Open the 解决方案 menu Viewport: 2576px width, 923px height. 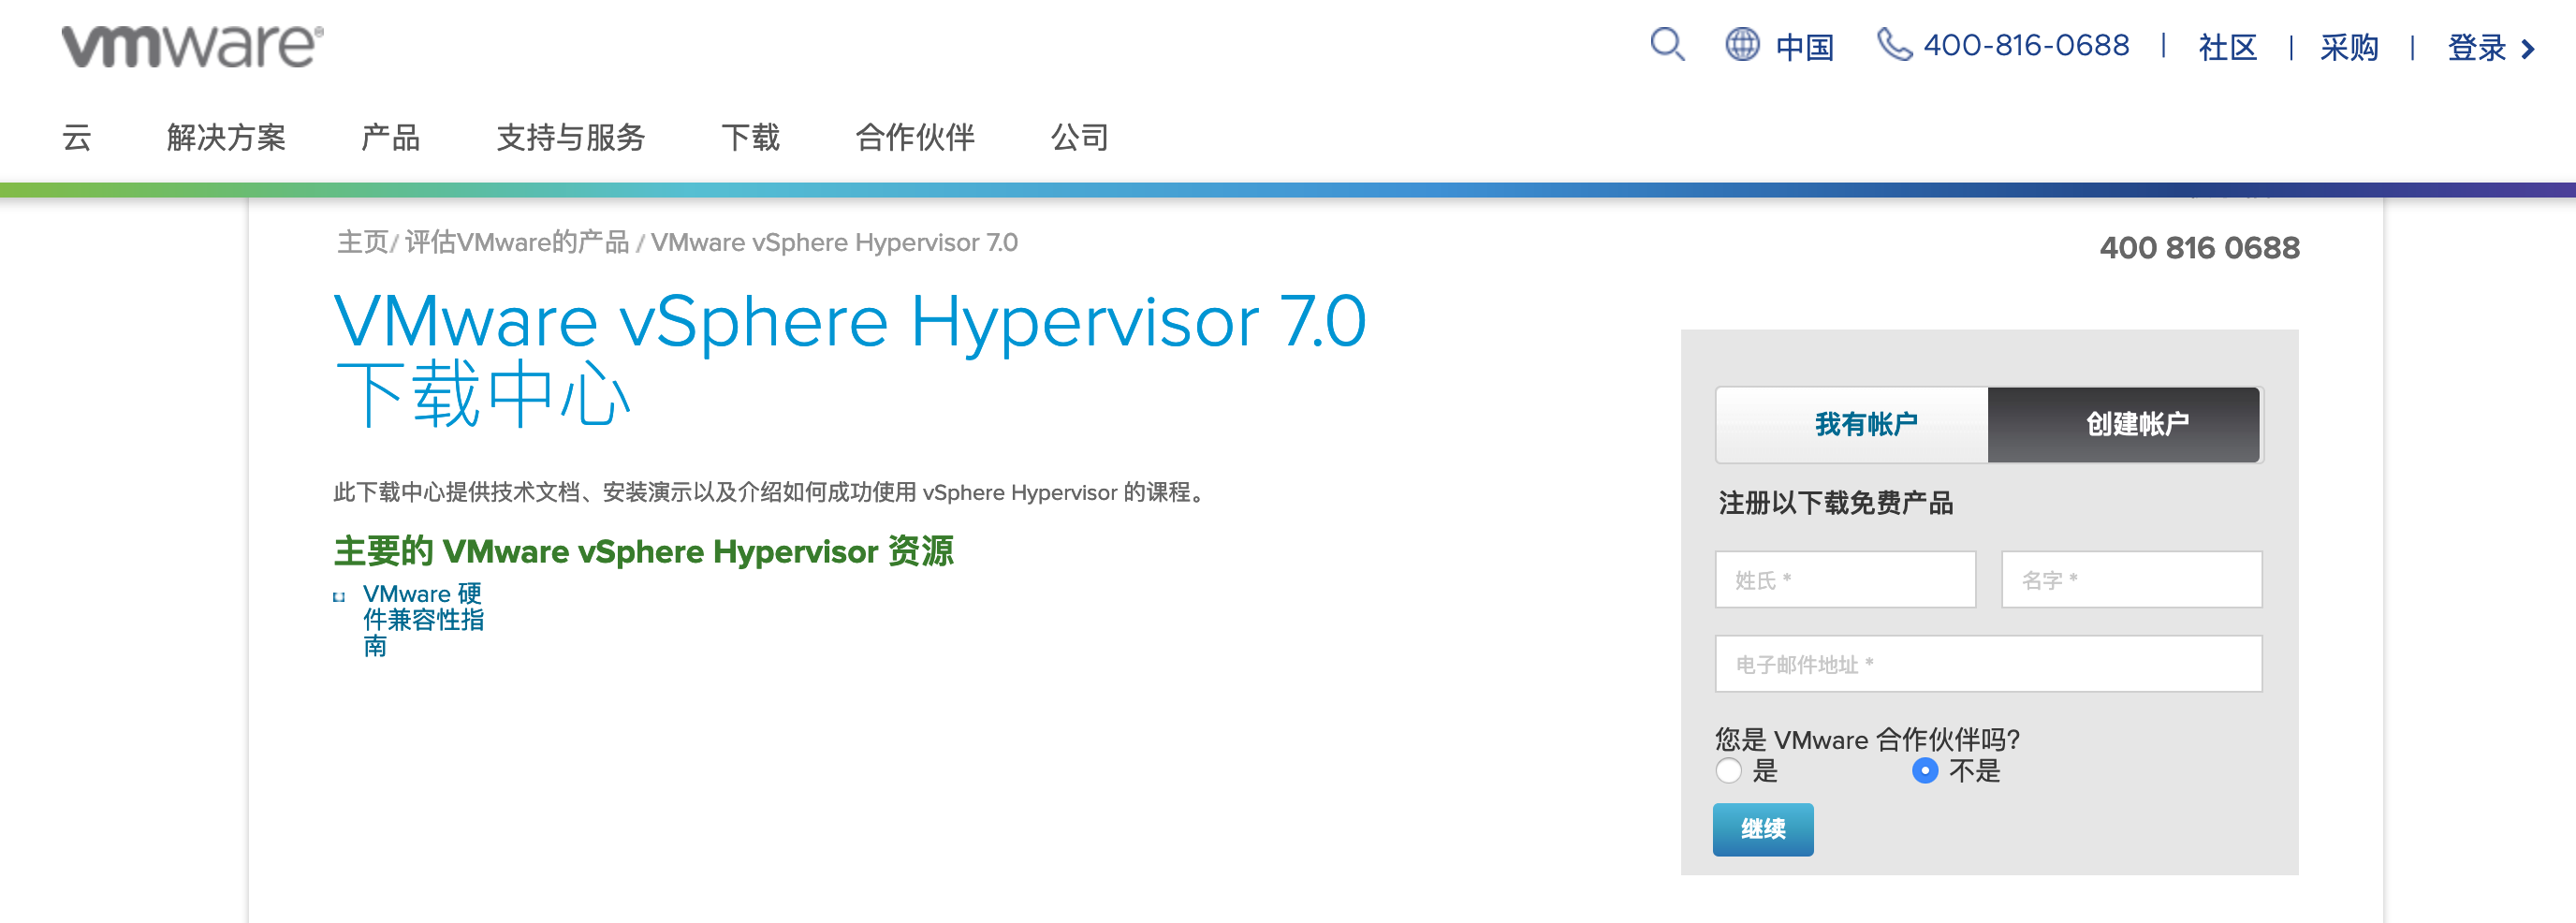(226, 137)
